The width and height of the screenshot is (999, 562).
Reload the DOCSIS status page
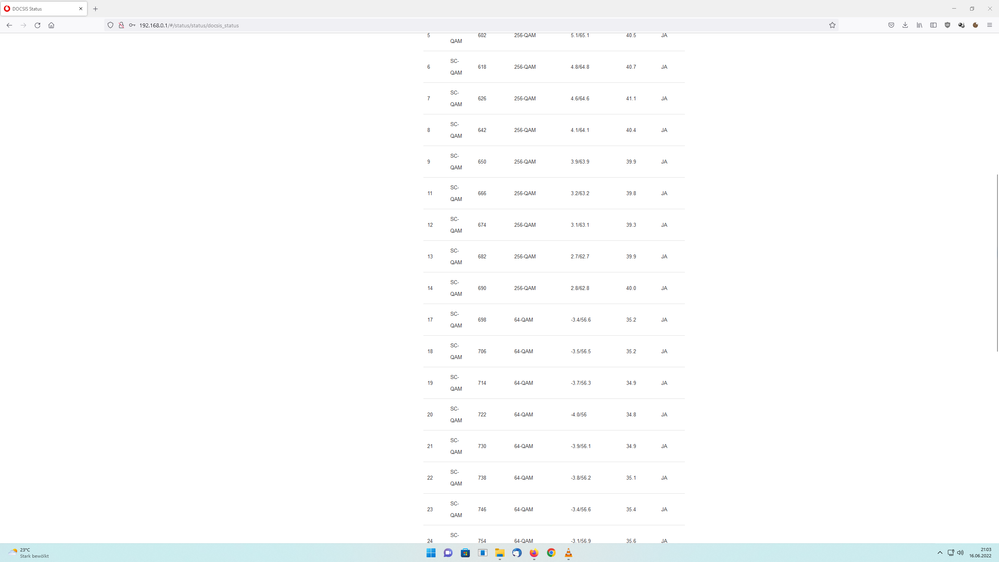click(x=37, y=25)
